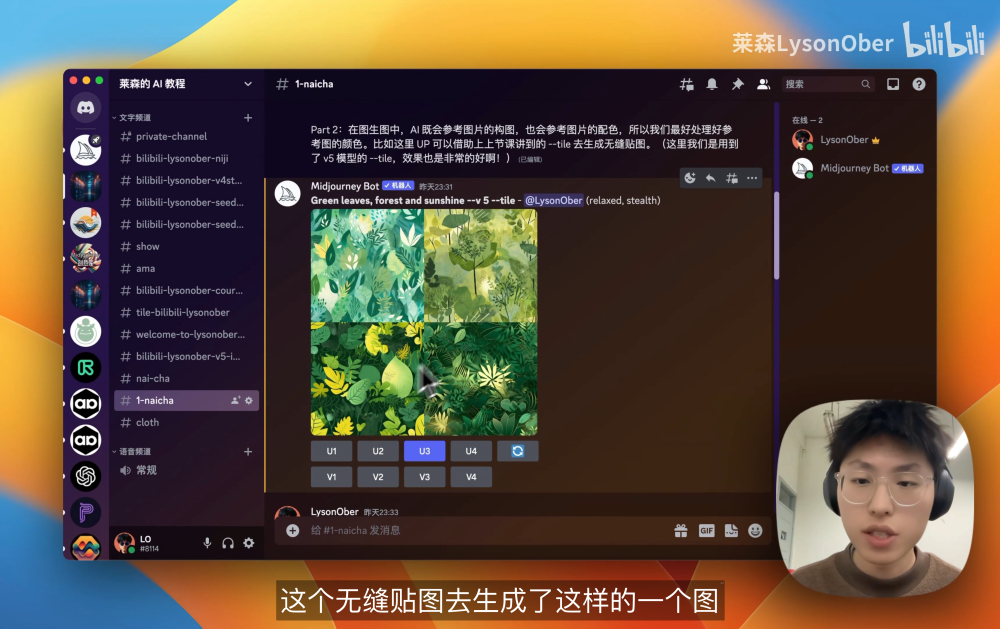Add a channel to 语音频道 category
Screen dimensions: 1000x629
[x=248, y=452]
